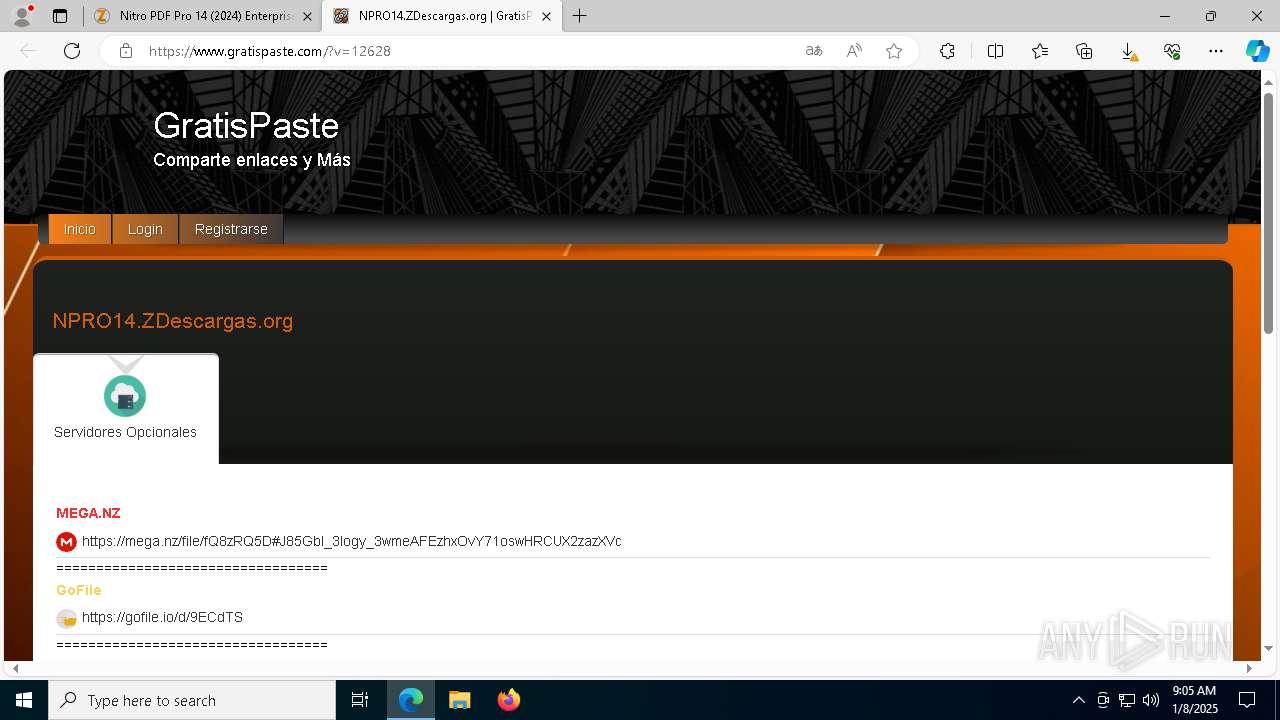
Task: Open the translate page icon
Action: 814,51
